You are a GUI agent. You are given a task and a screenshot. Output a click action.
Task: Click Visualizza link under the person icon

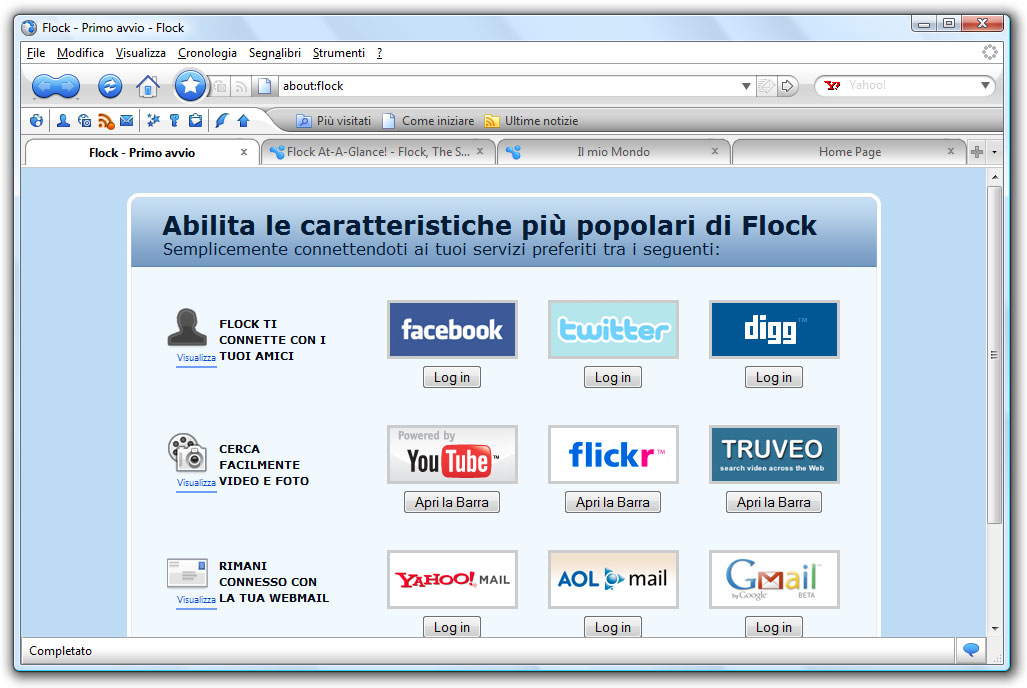196,358
